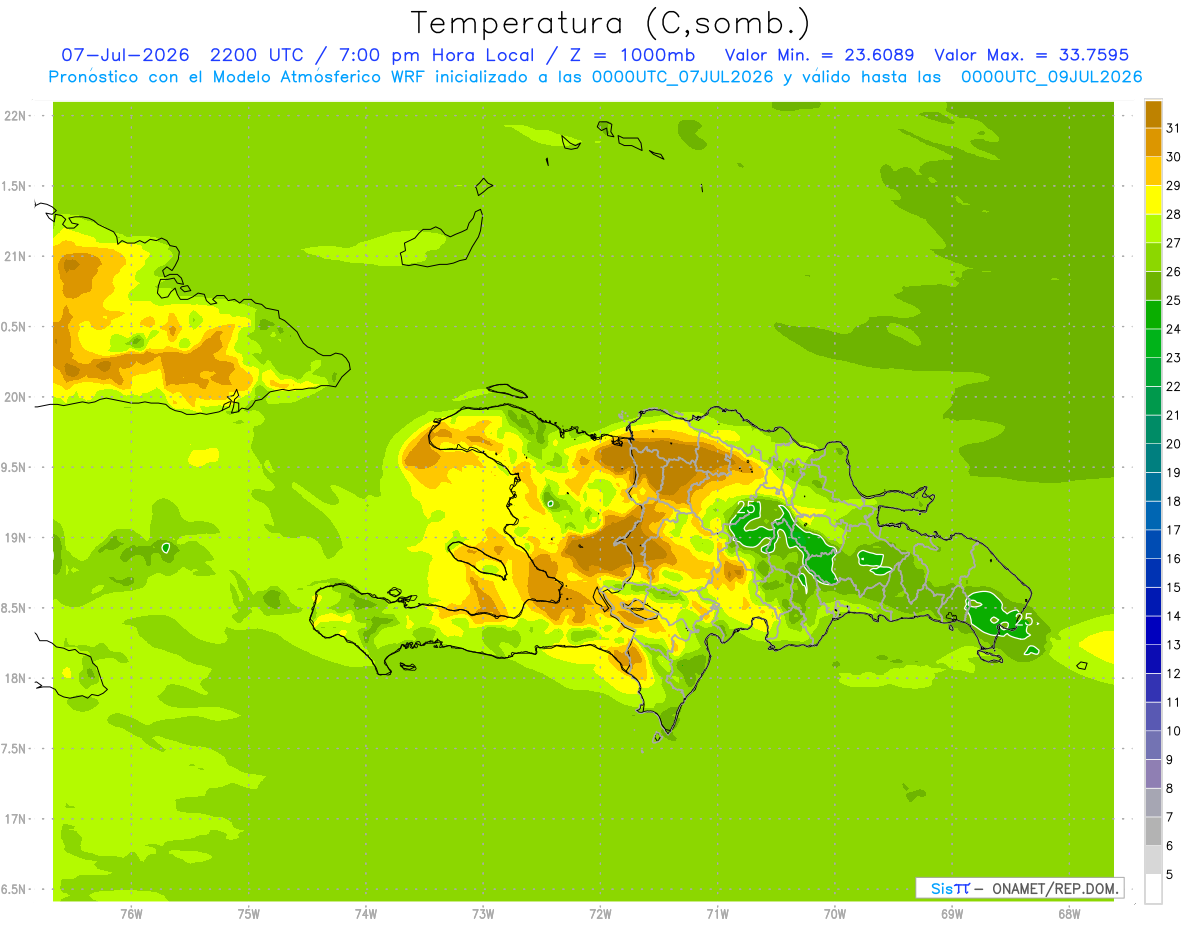Screen dimensions: 1200x927
Task: Pick the color bar segment between 29 and 30
Action: [1153, 171]
